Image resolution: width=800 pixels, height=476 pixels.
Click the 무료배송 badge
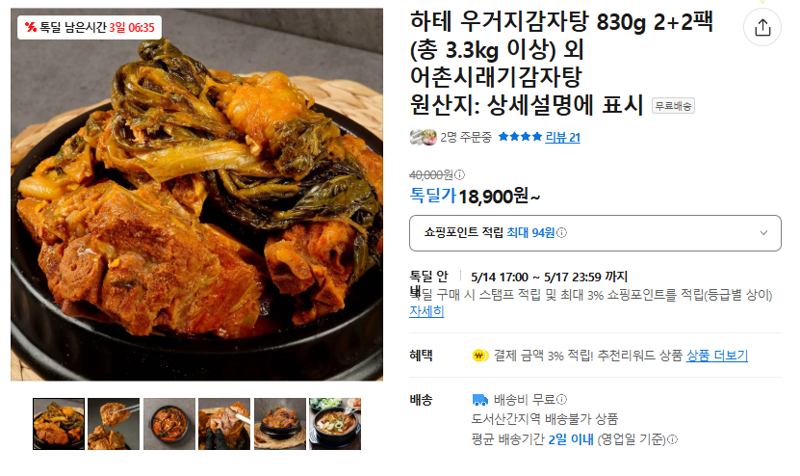[673, 106]
